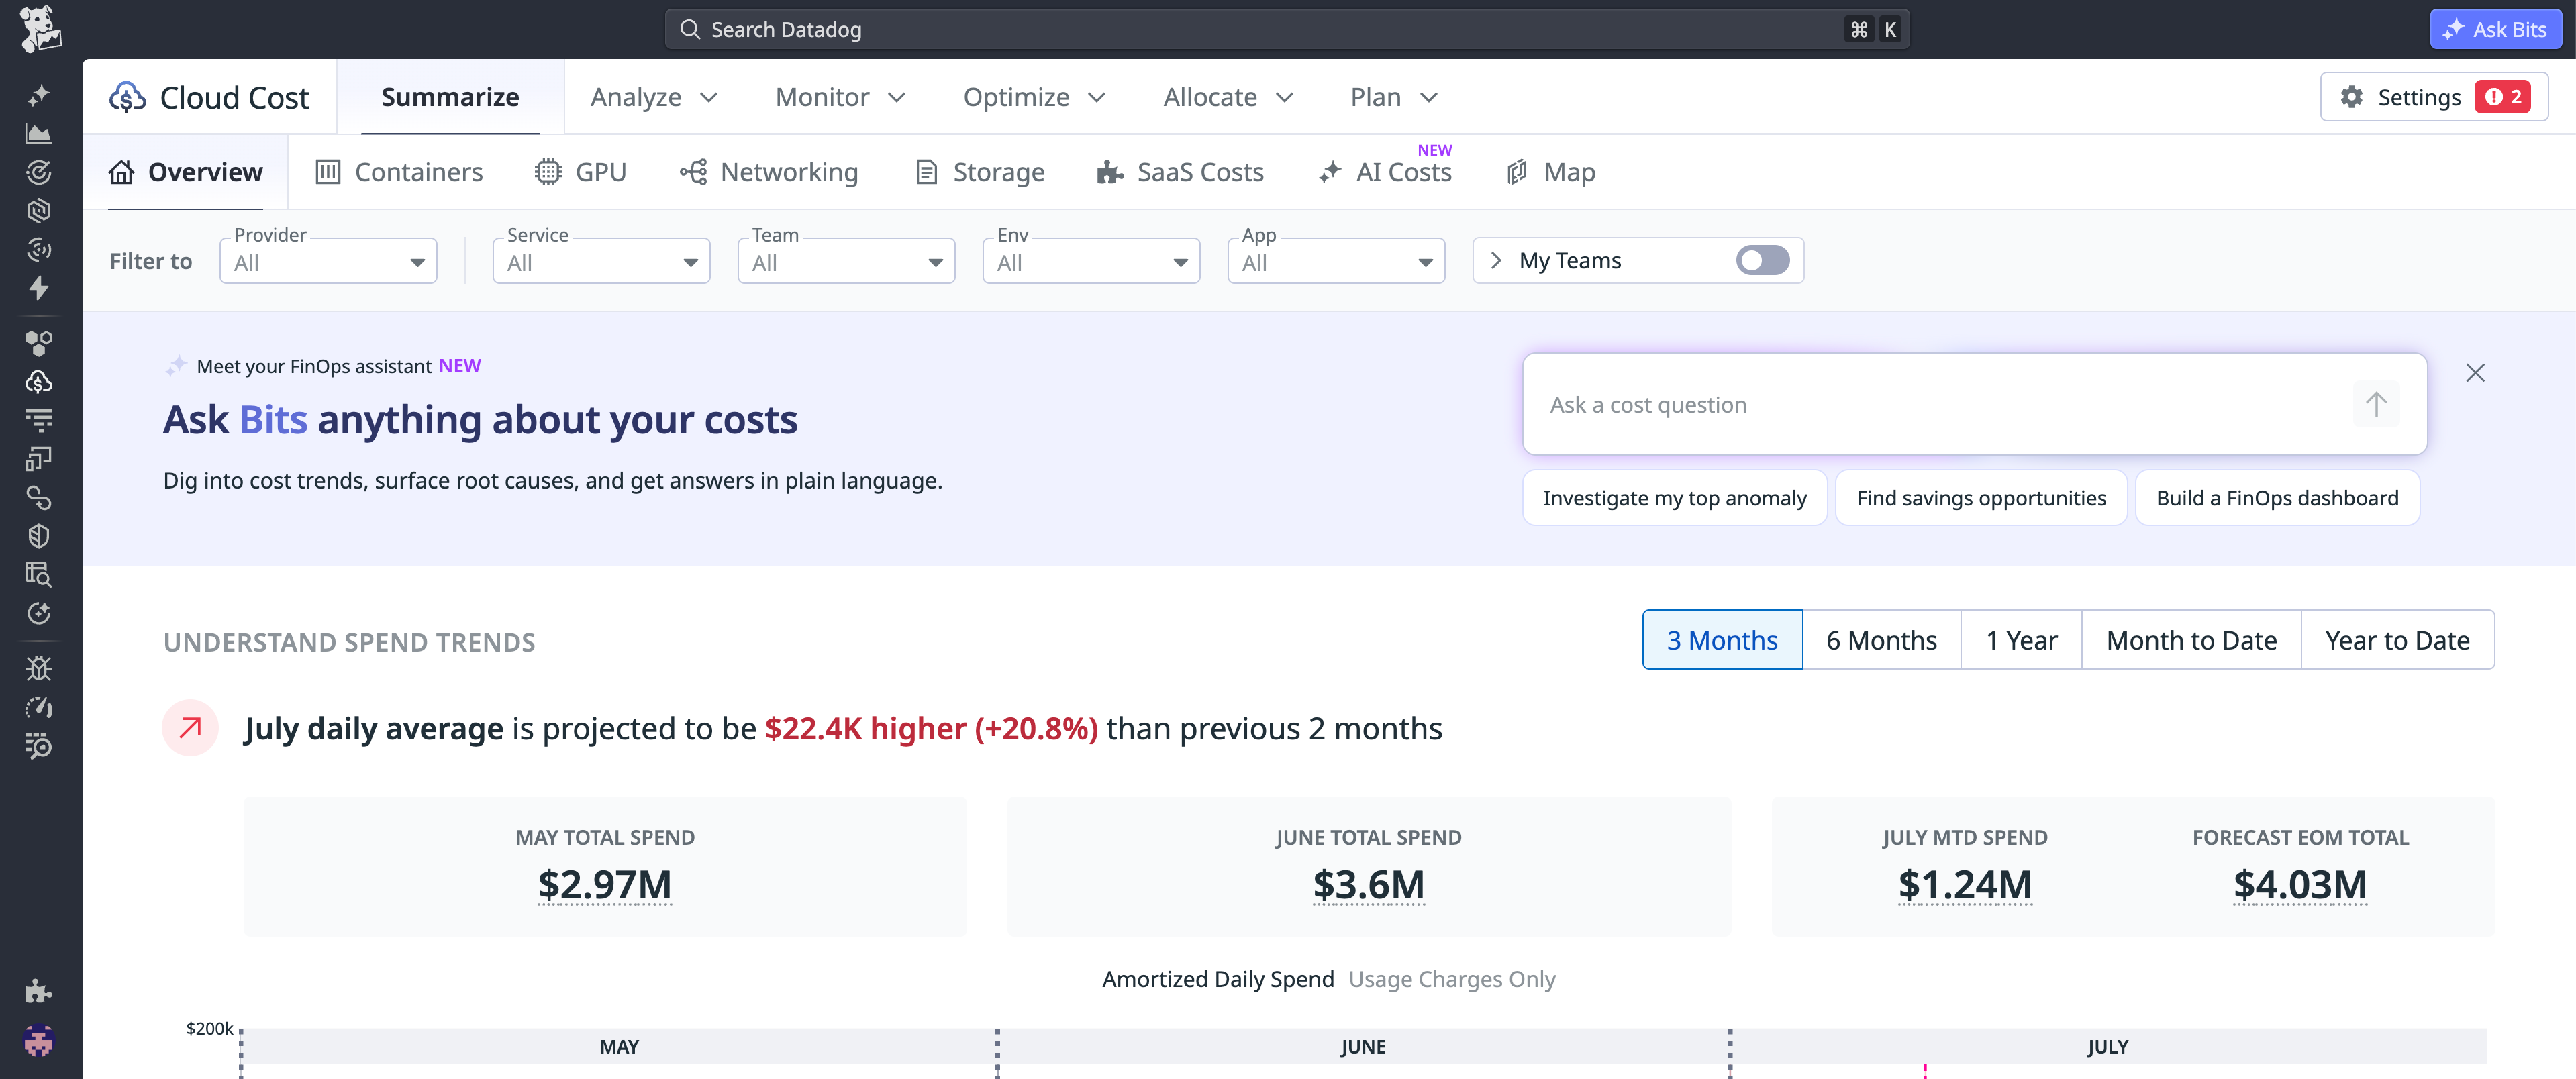Open Settings with 2 alerts
The width and height of the screenshot is (2576, 1079).
click(2433, 97)
